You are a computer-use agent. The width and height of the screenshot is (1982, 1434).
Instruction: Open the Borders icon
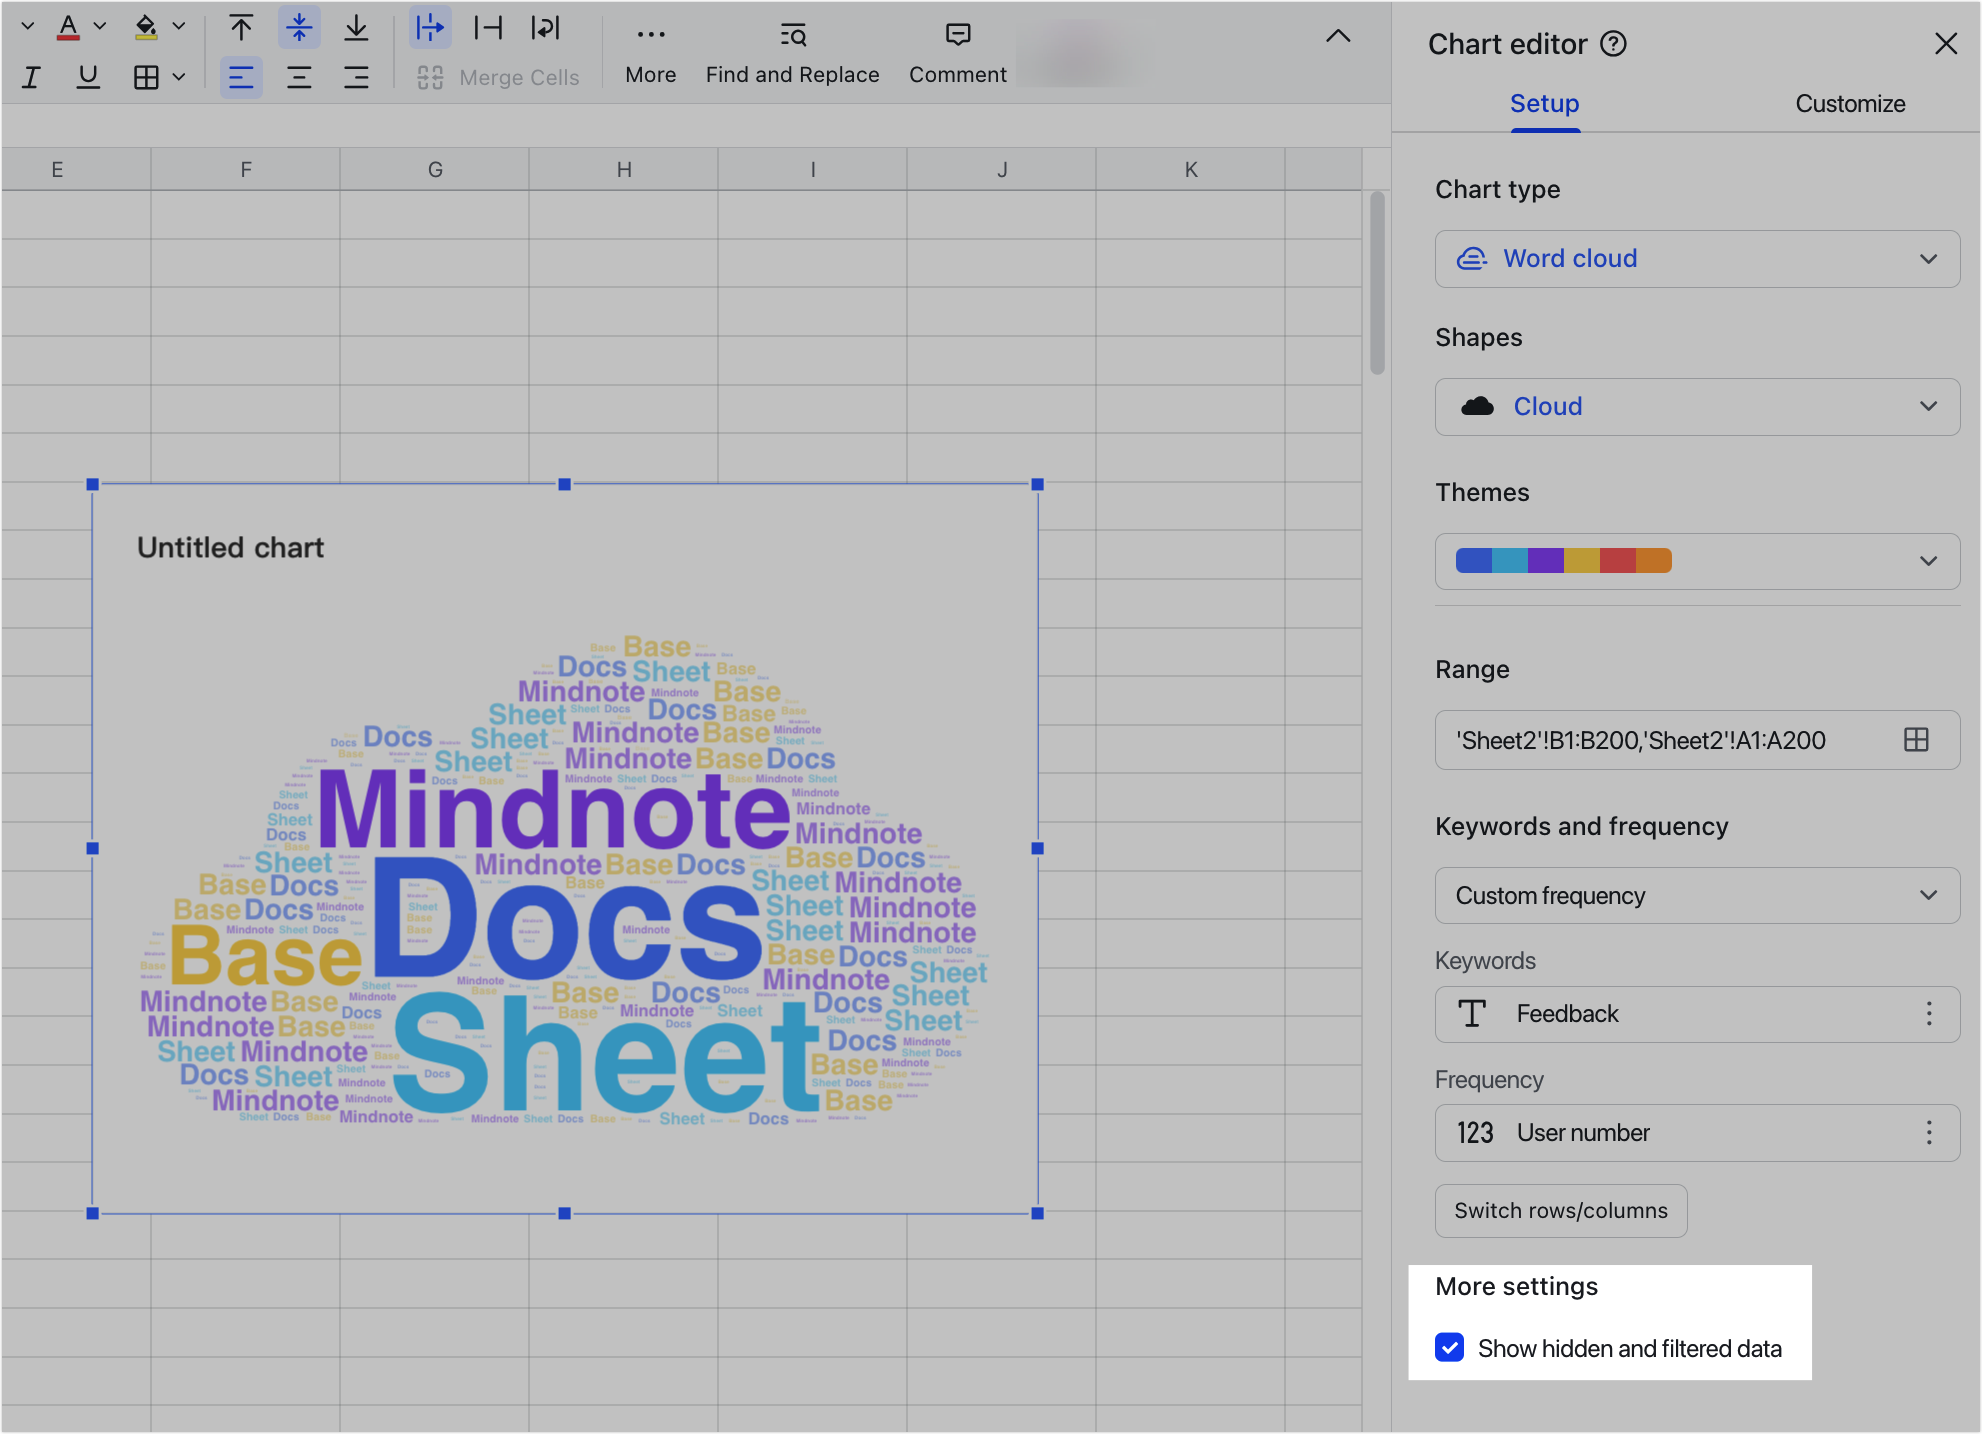148,76
